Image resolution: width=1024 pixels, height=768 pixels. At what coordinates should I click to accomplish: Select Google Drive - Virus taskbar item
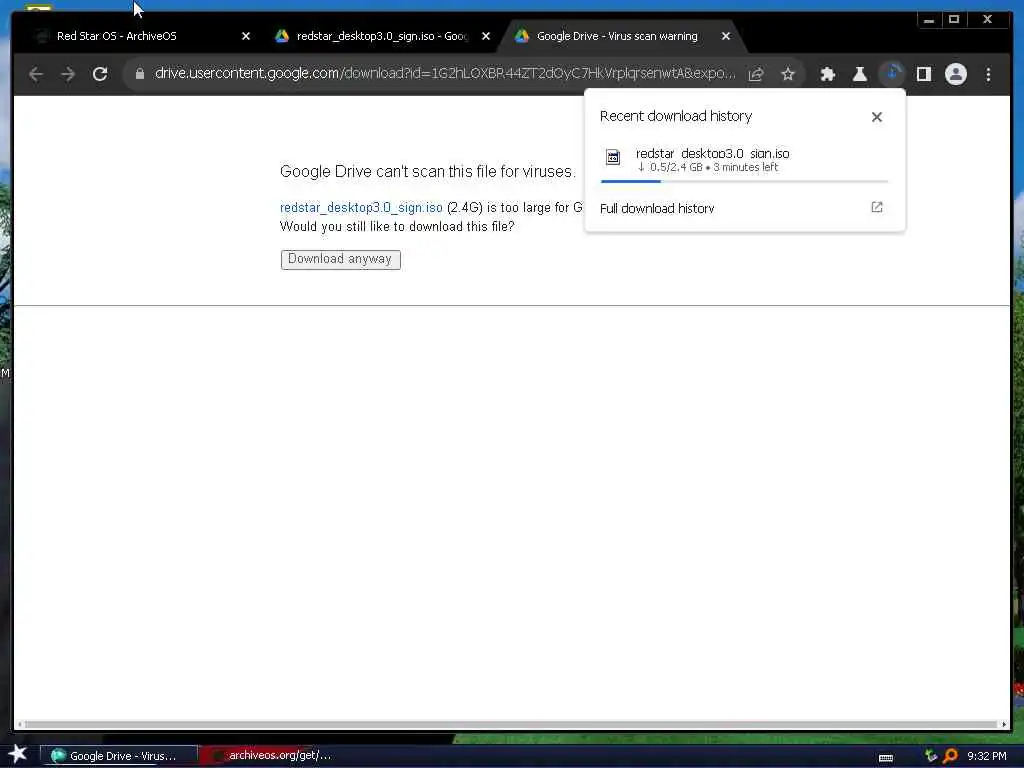[x=119, y=756]
